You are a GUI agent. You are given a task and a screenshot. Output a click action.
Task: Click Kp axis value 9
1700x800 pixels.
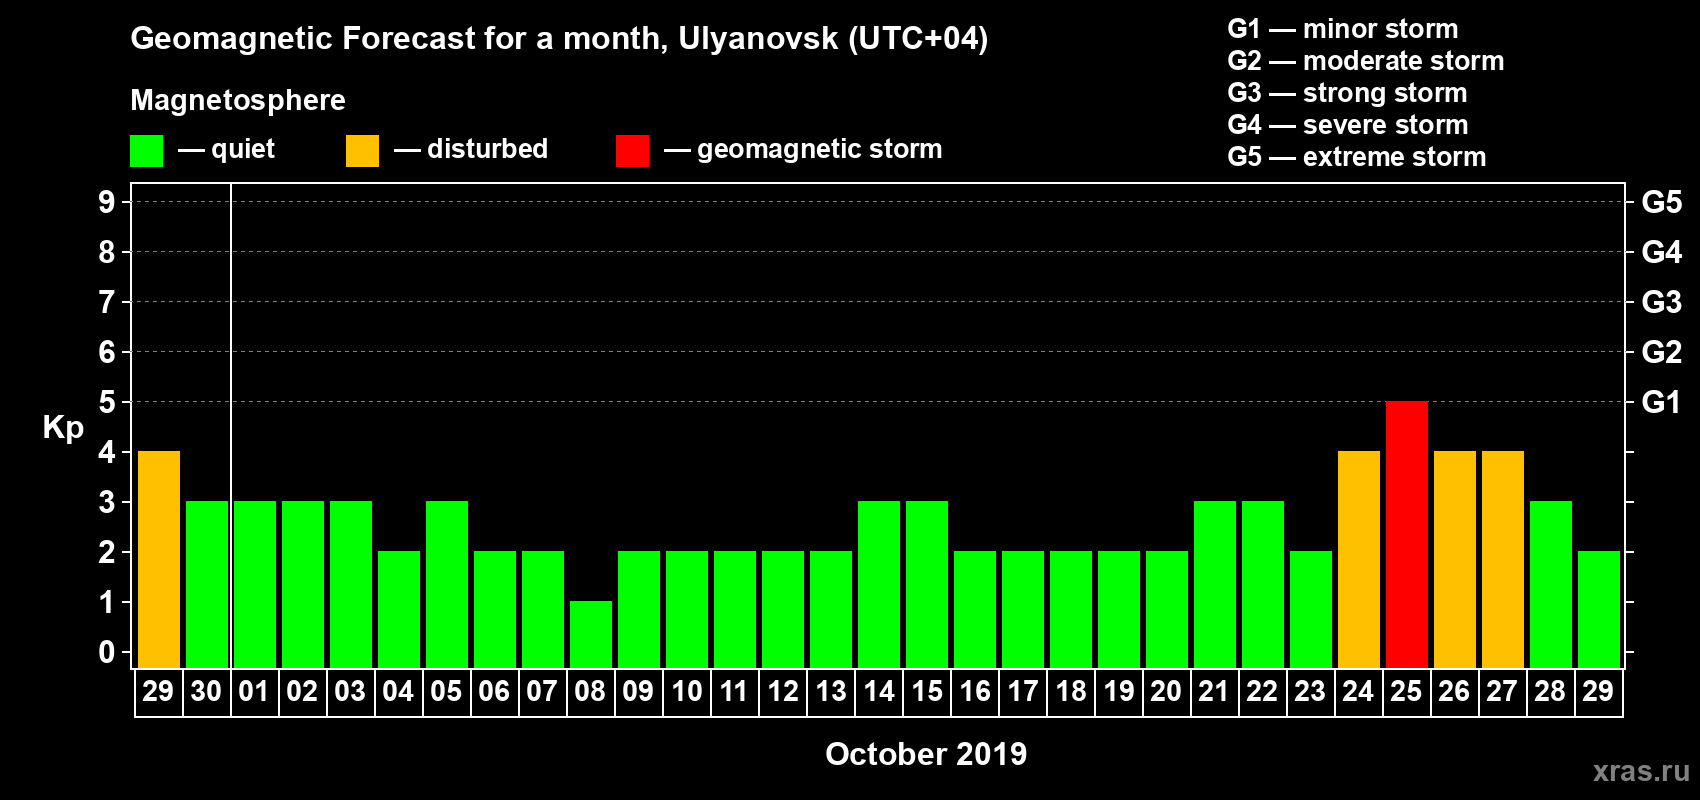click(x=107, y=202)
